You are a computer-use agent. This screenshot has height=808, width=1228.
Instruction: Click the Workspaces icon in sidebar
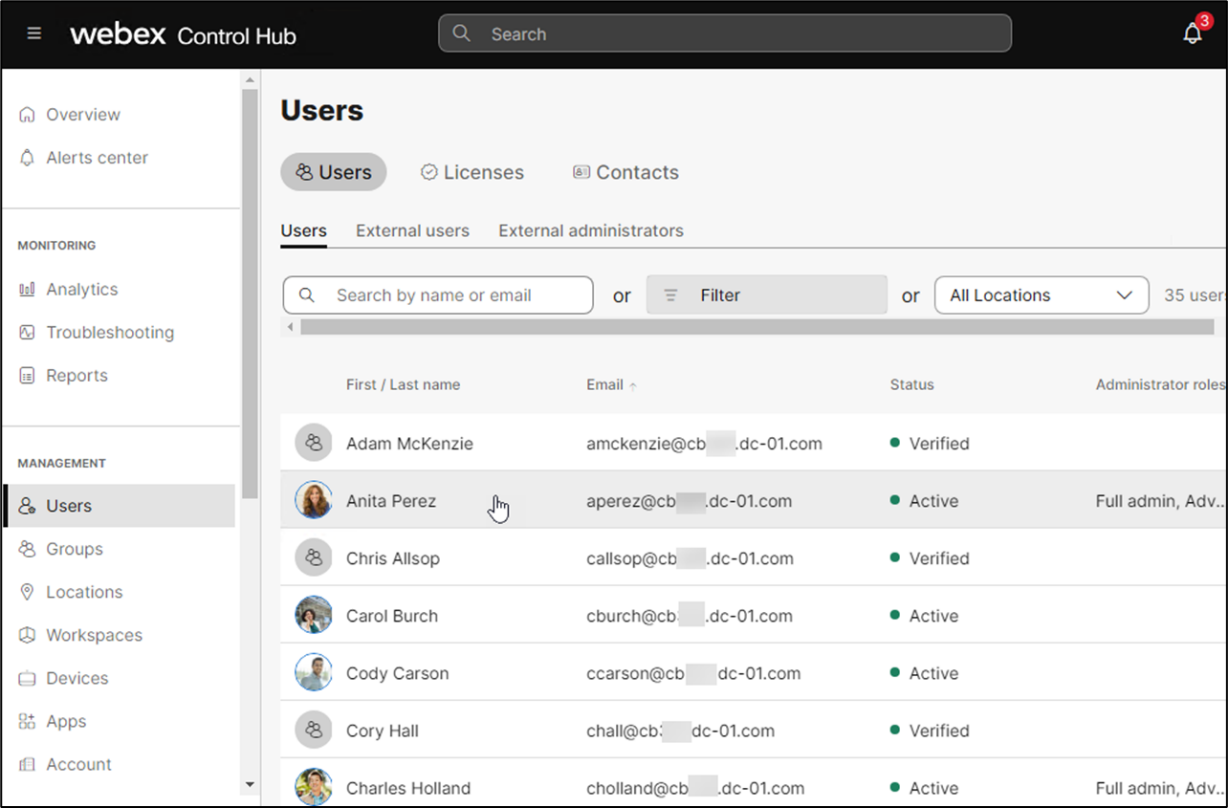27,635
